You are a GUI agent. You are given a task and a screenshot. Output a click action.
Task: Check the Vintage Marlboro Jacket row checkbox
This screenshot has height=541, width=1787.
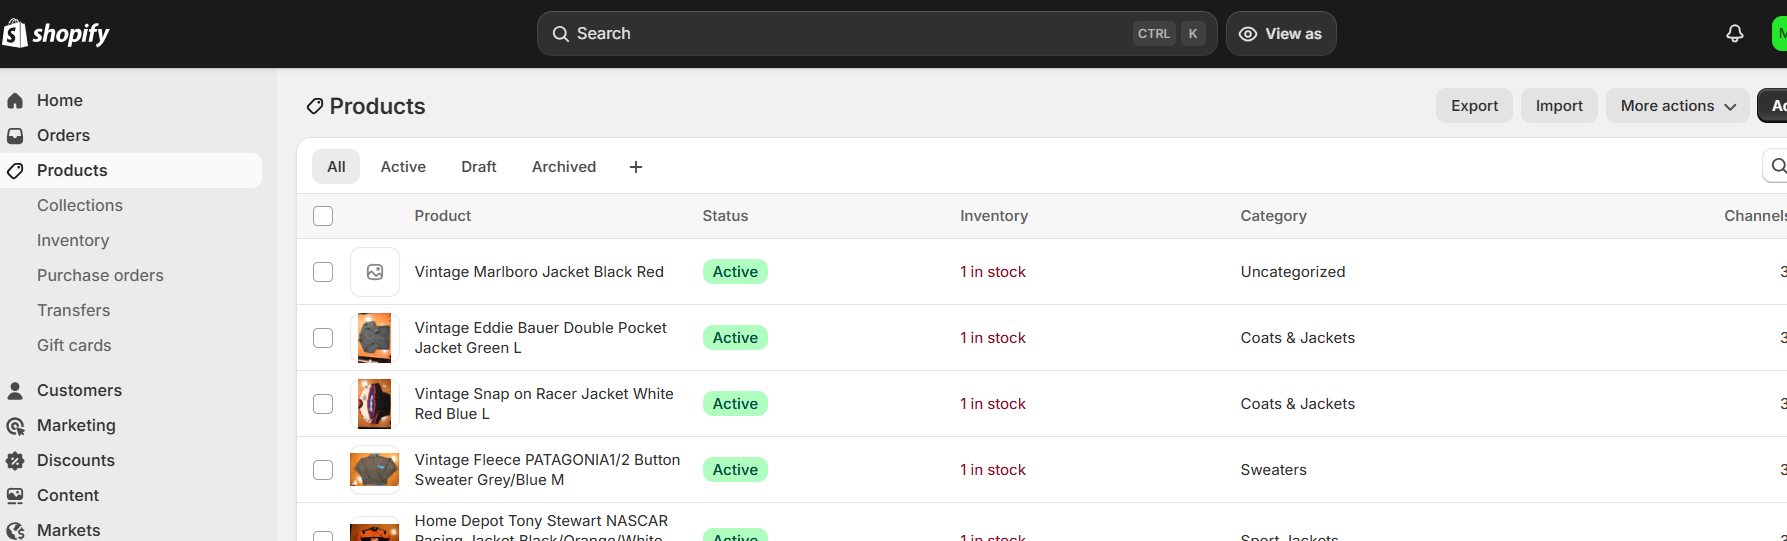click(x=323, y=272)
